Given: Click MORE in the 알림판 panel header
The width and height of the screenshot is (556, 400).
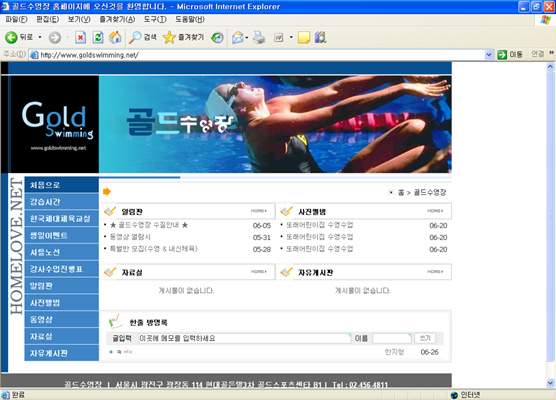Looking at the screenshot, I should [x=259, y=211].
